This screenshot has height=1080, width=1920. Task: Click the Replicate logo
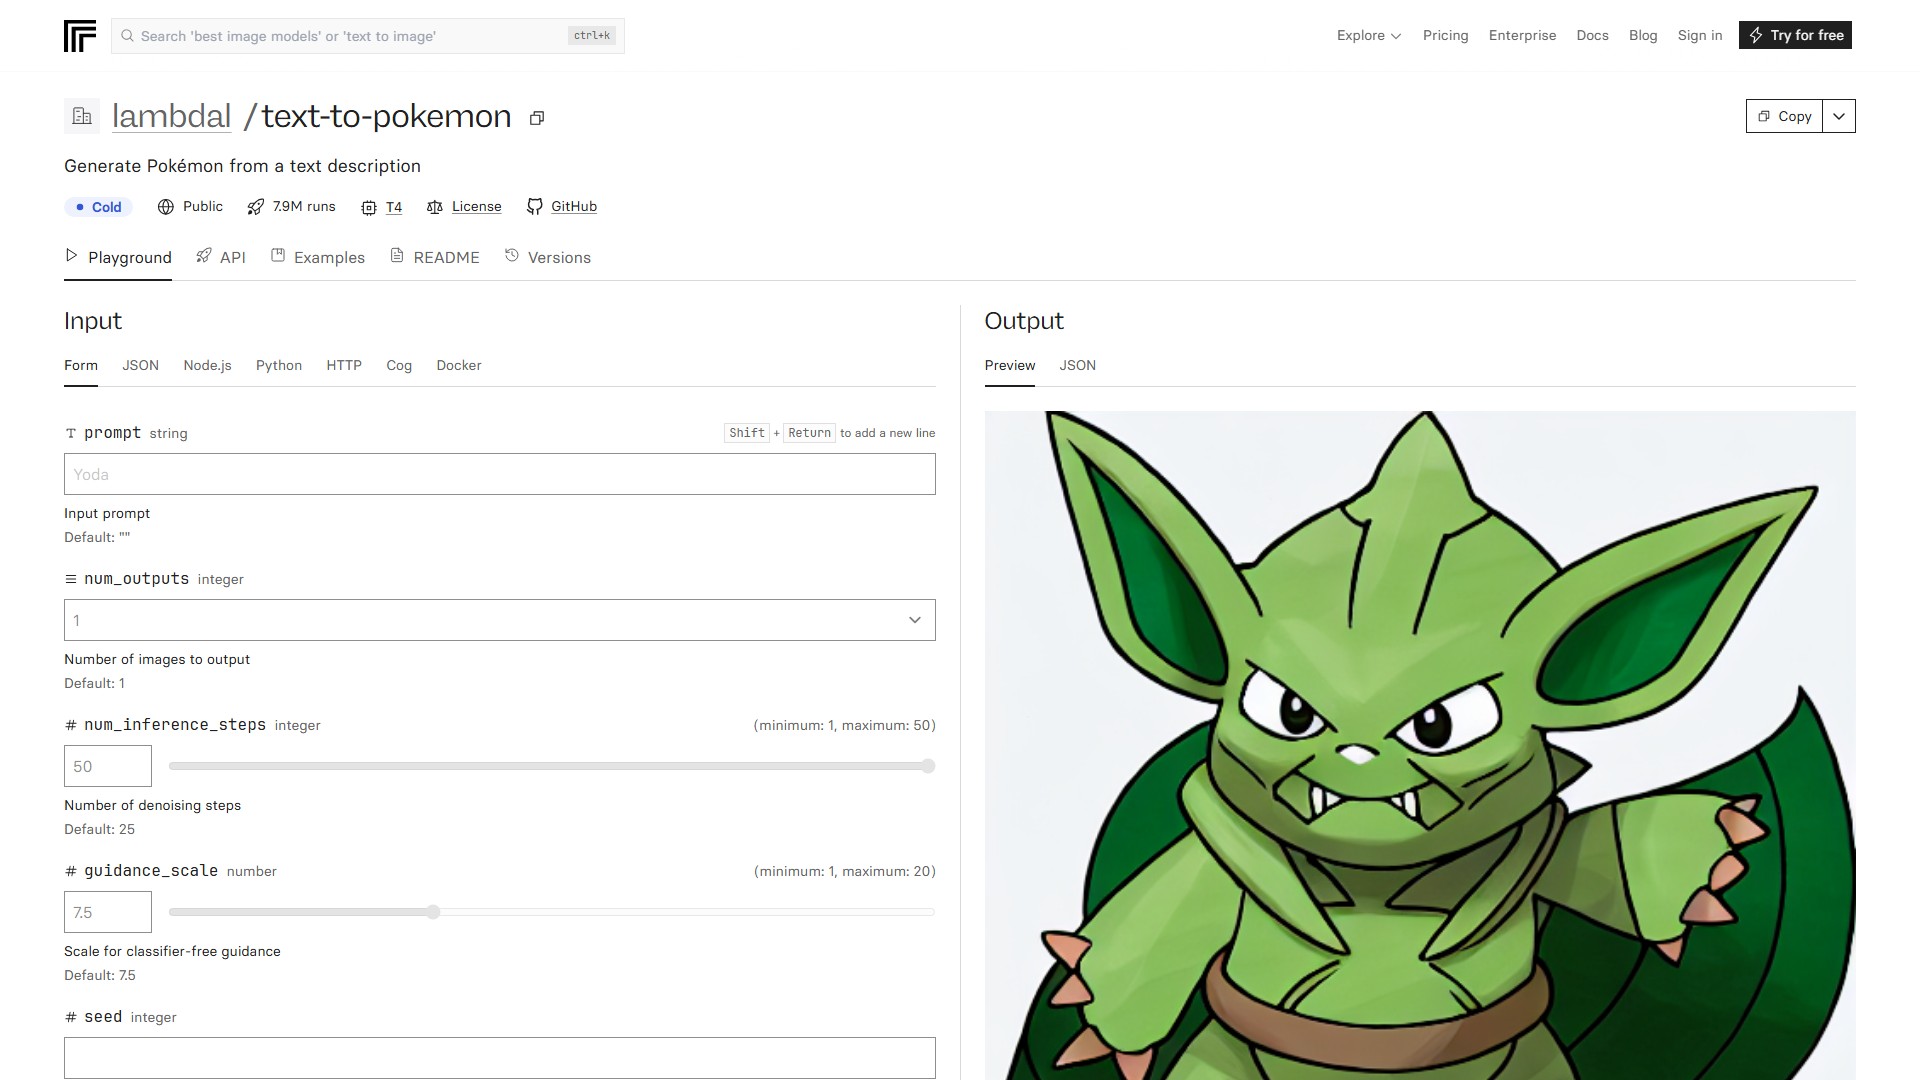click(80, 35)
